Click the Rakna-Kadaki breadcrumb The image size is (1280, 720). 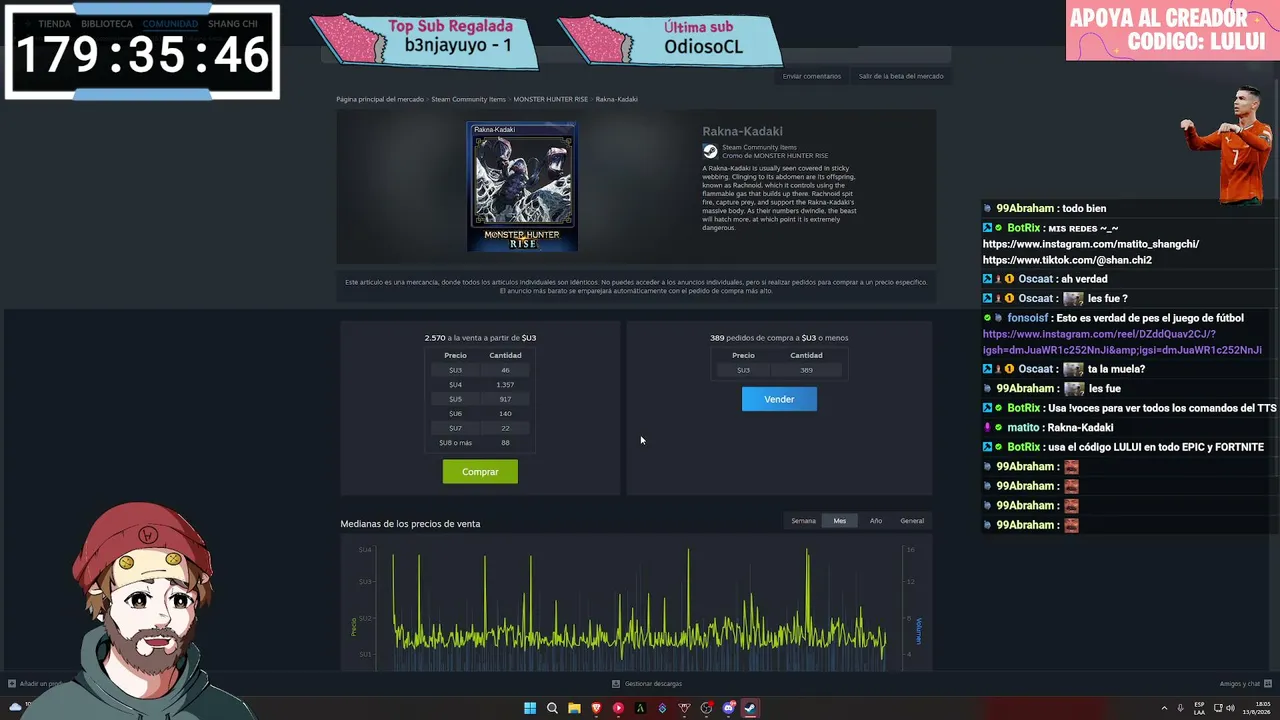617,99
